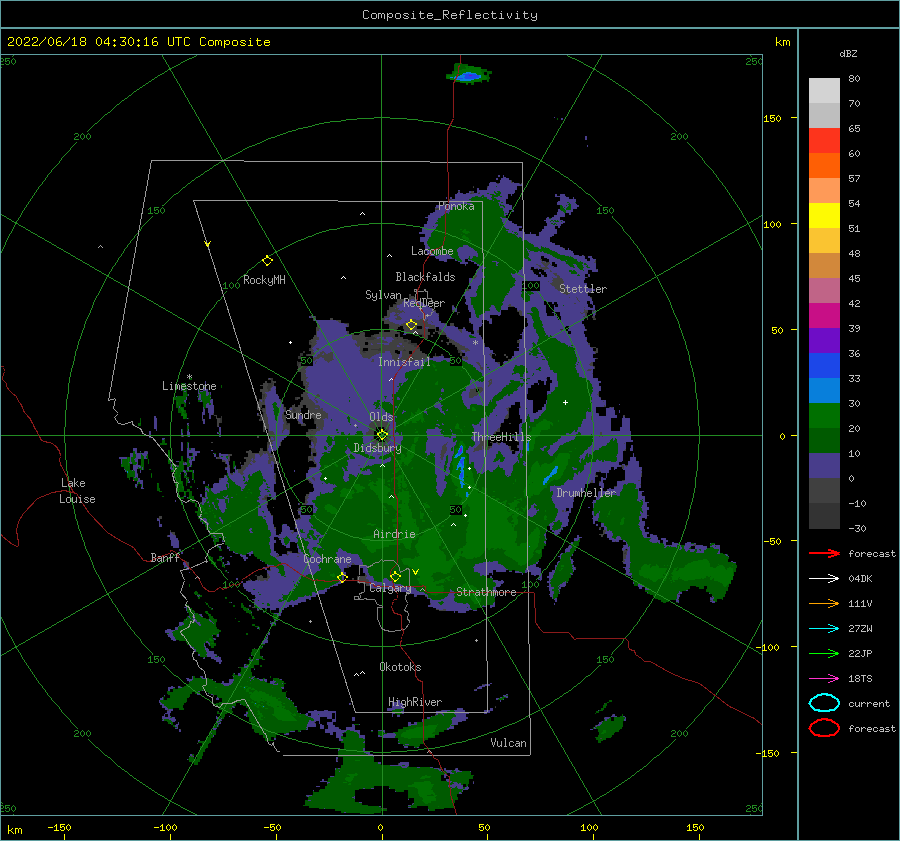This screenshot has width=900, height=841.
Task: Click the lightest gray band atop the legend
Action: (824, 91)
